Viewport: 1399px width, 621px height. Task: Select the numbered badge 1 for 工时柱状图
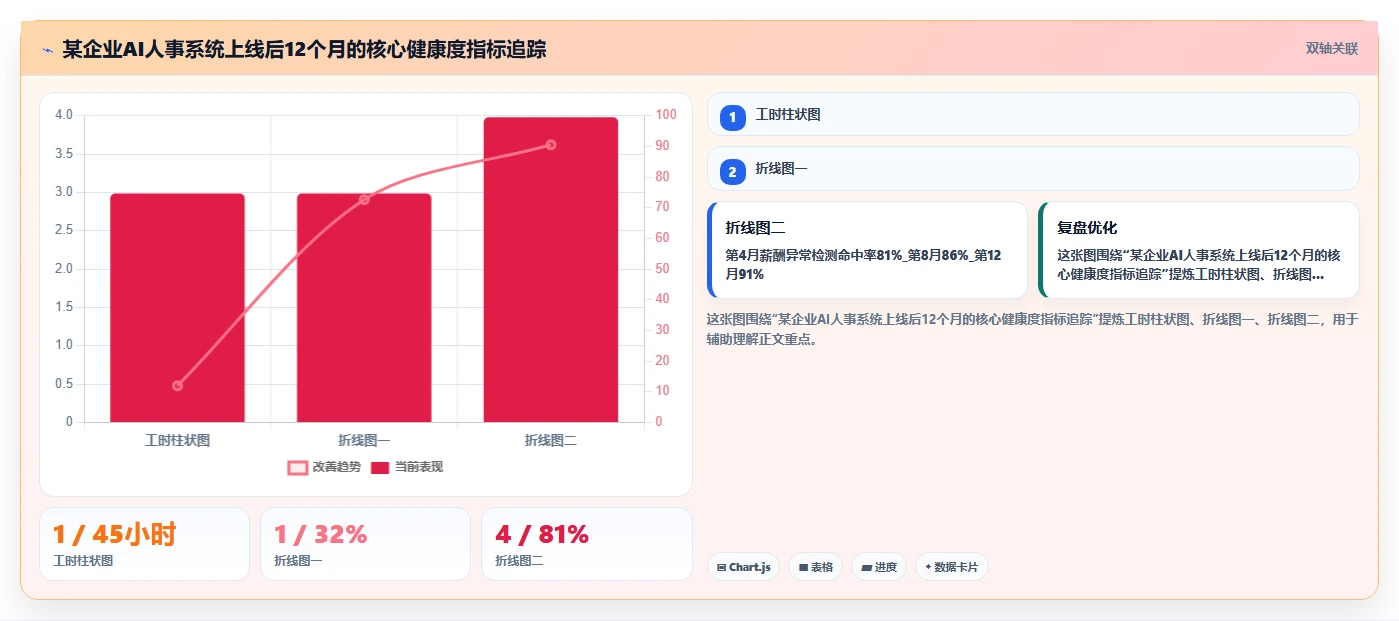point(732,117)
